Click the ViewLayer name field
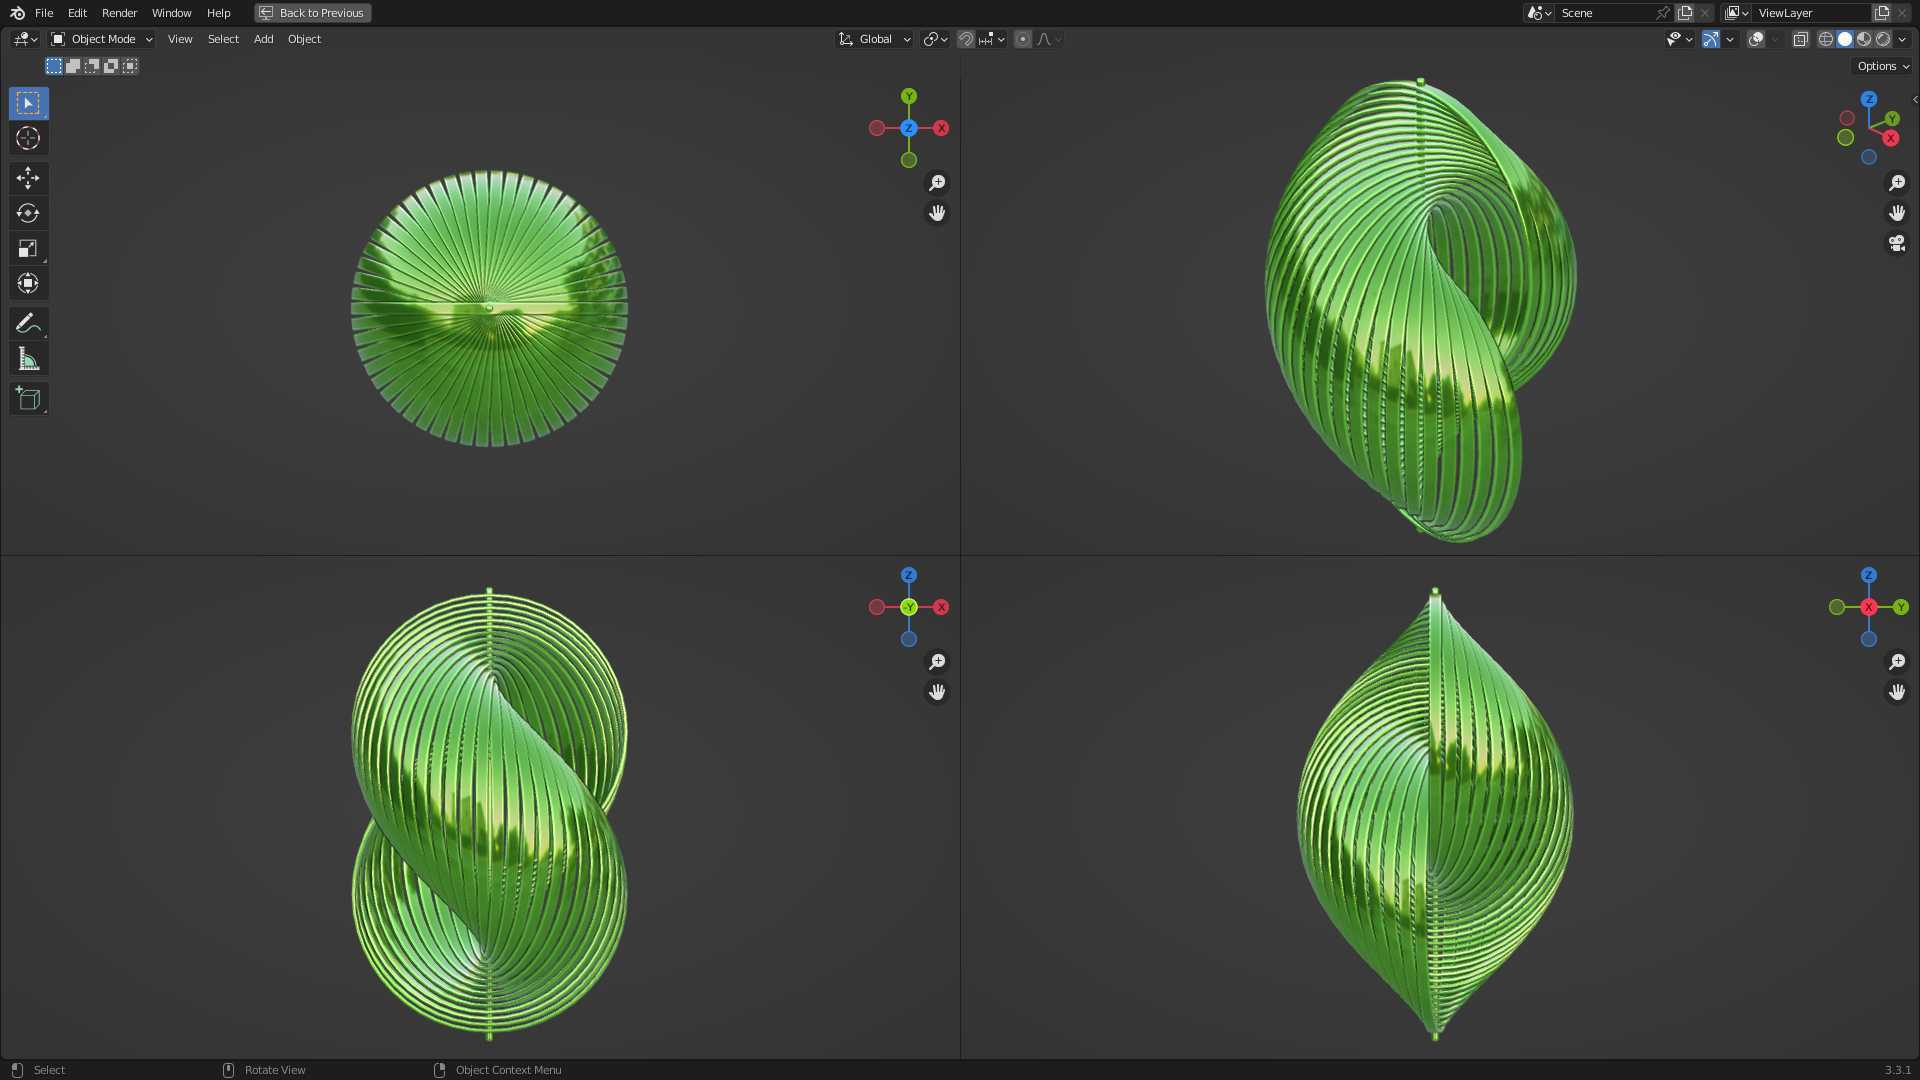 click(x=1811, y=13)
